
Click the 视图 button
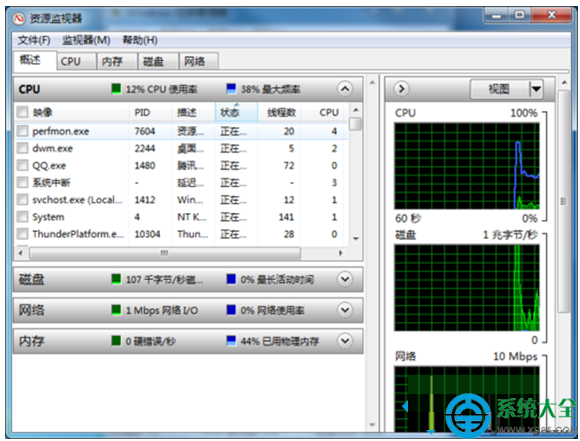click(499, 89)
